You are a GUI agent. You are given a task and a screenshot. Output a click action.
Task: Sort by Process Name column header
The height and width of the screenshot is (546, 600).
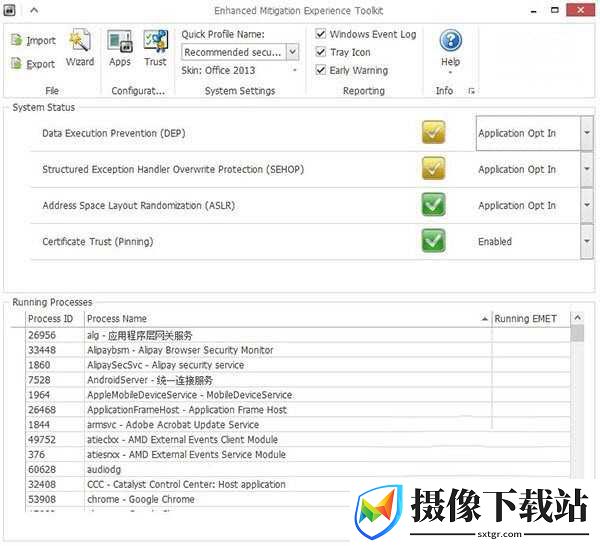[288, 319]
